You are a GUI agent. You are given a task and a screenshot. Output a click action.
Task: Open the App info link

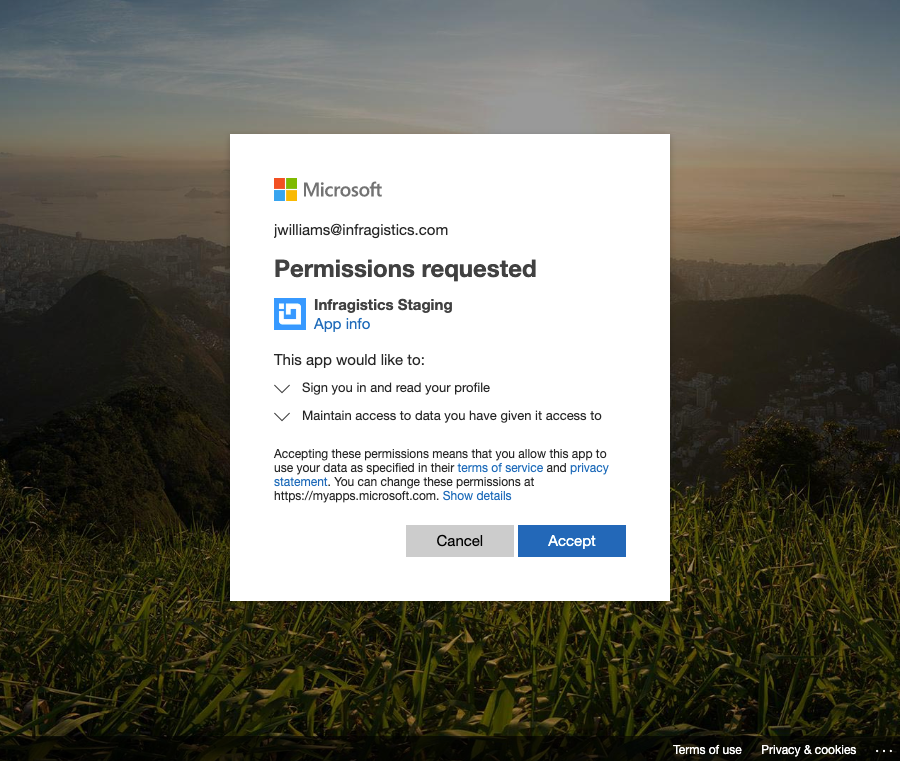pyautogui.click(x=342, y=324)
